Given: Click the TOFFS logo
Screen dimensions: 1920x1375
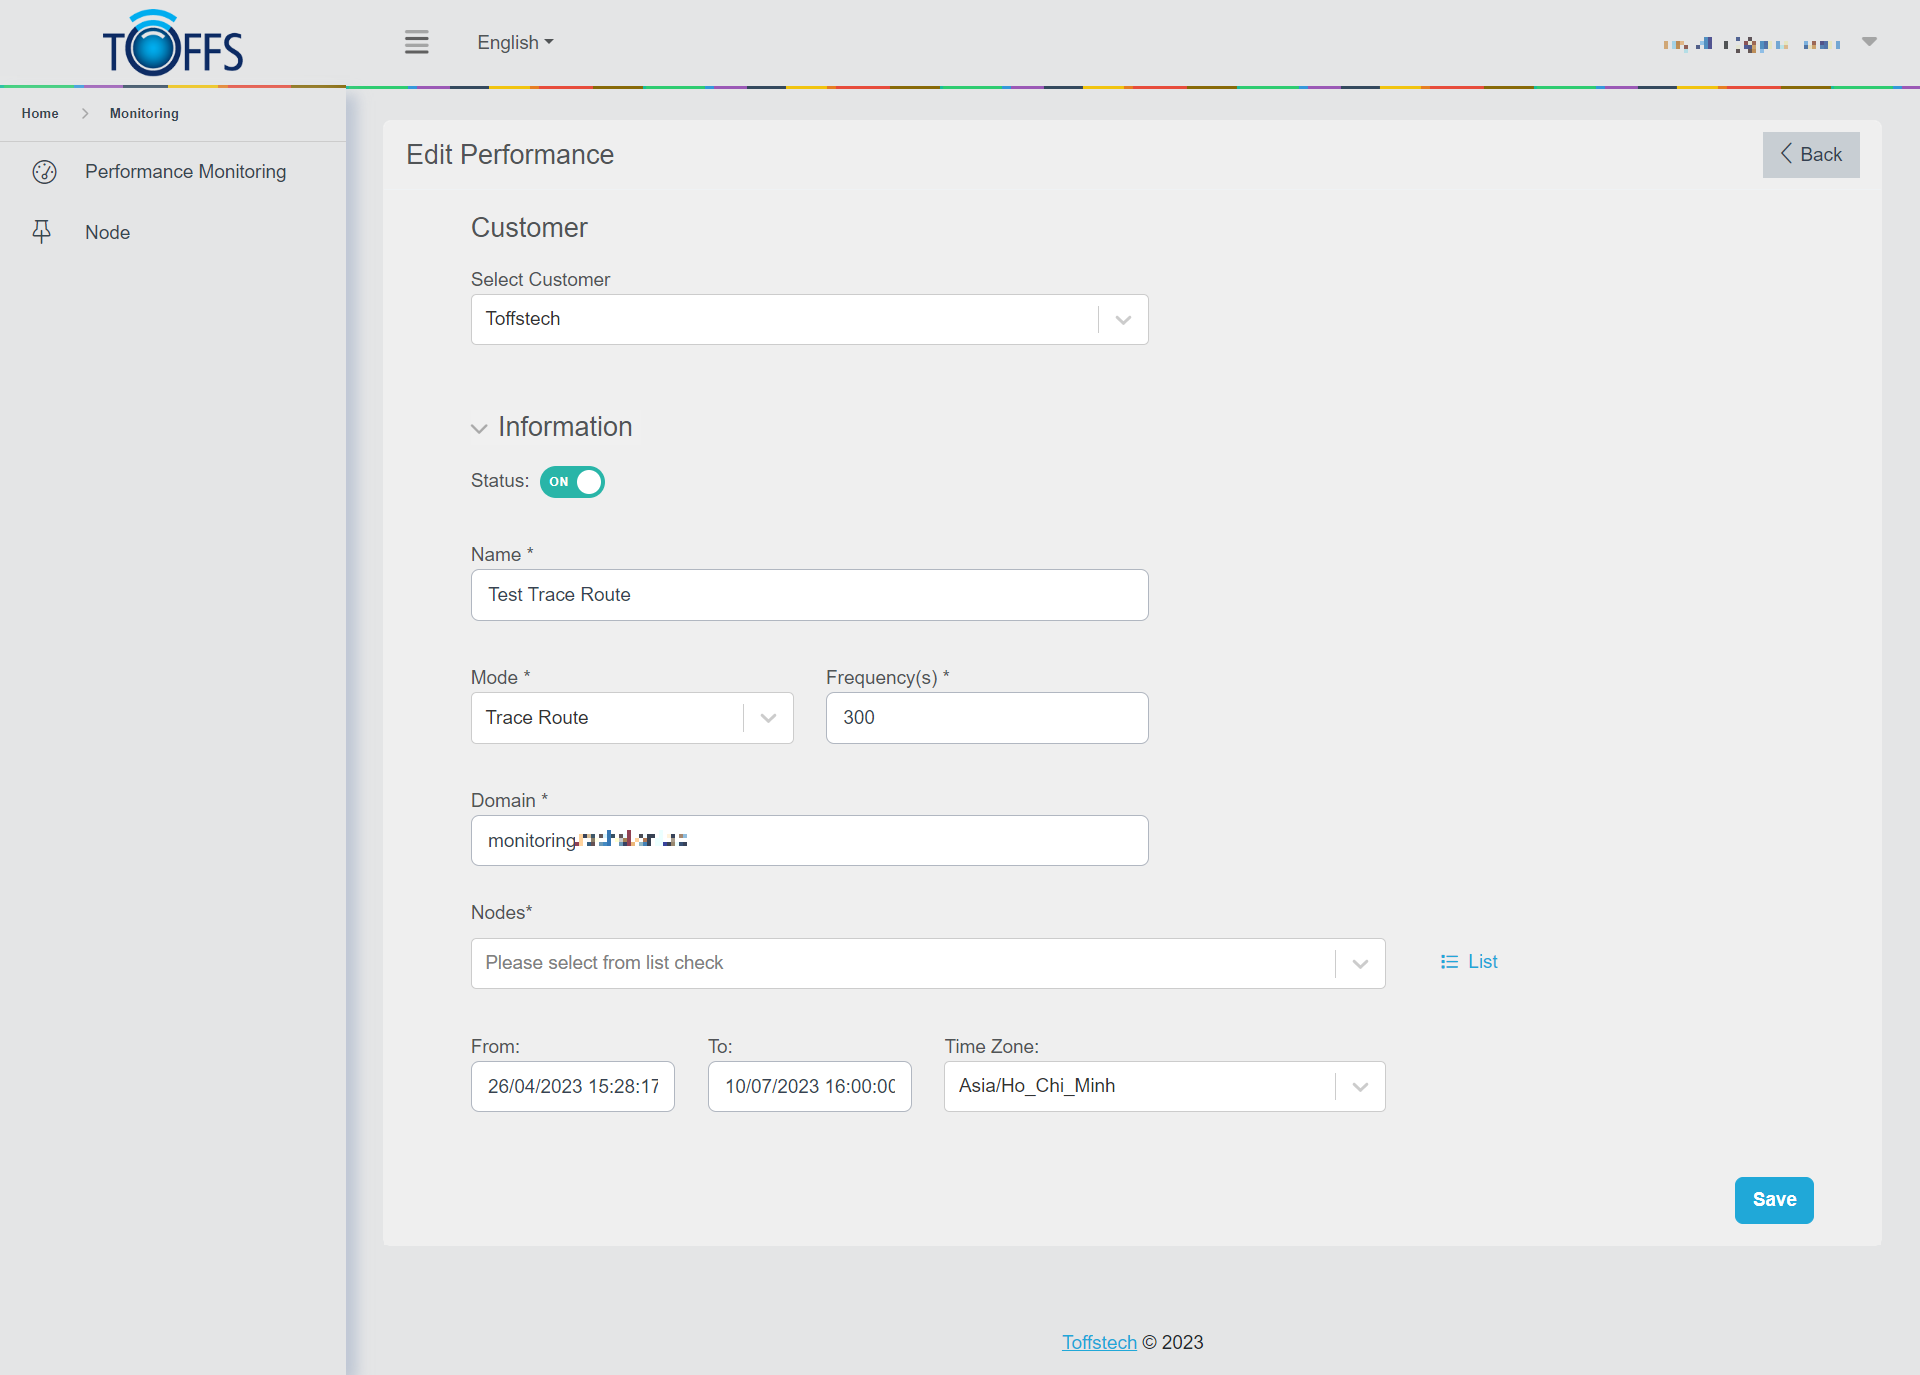Looking at the screenshot, I should click(172, 45).
